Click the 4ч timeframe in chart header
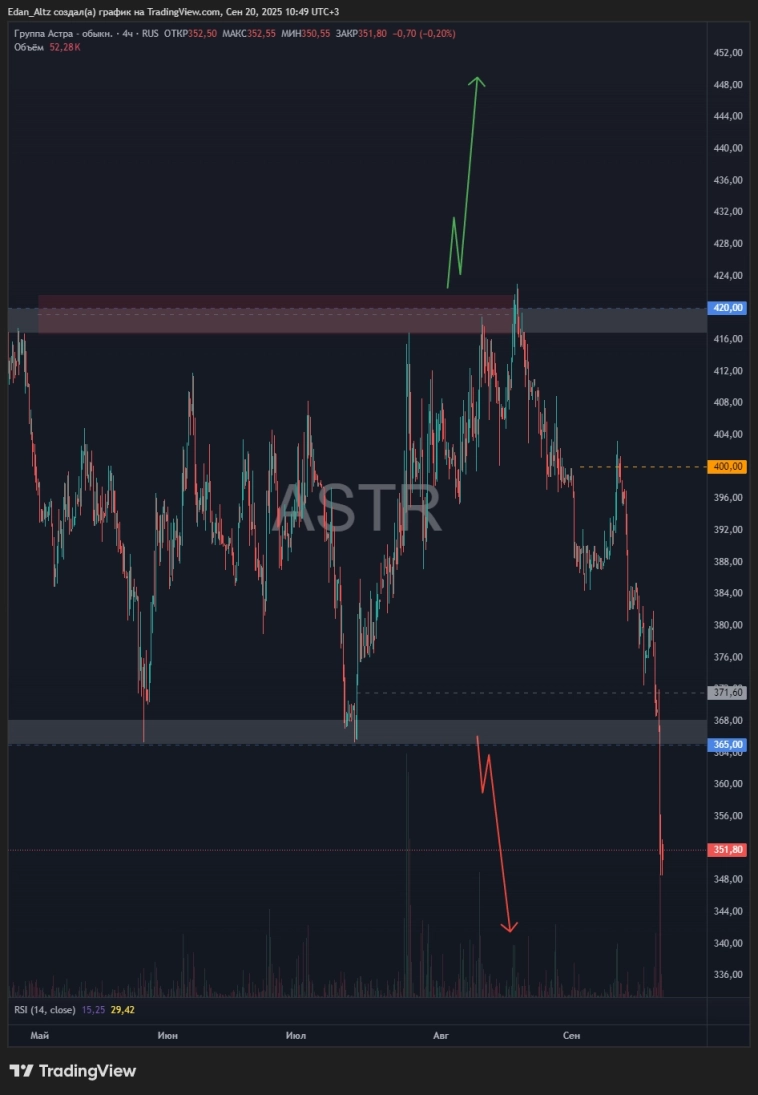The width and height of the screenshot is (758, 1095). click(126, 34)
